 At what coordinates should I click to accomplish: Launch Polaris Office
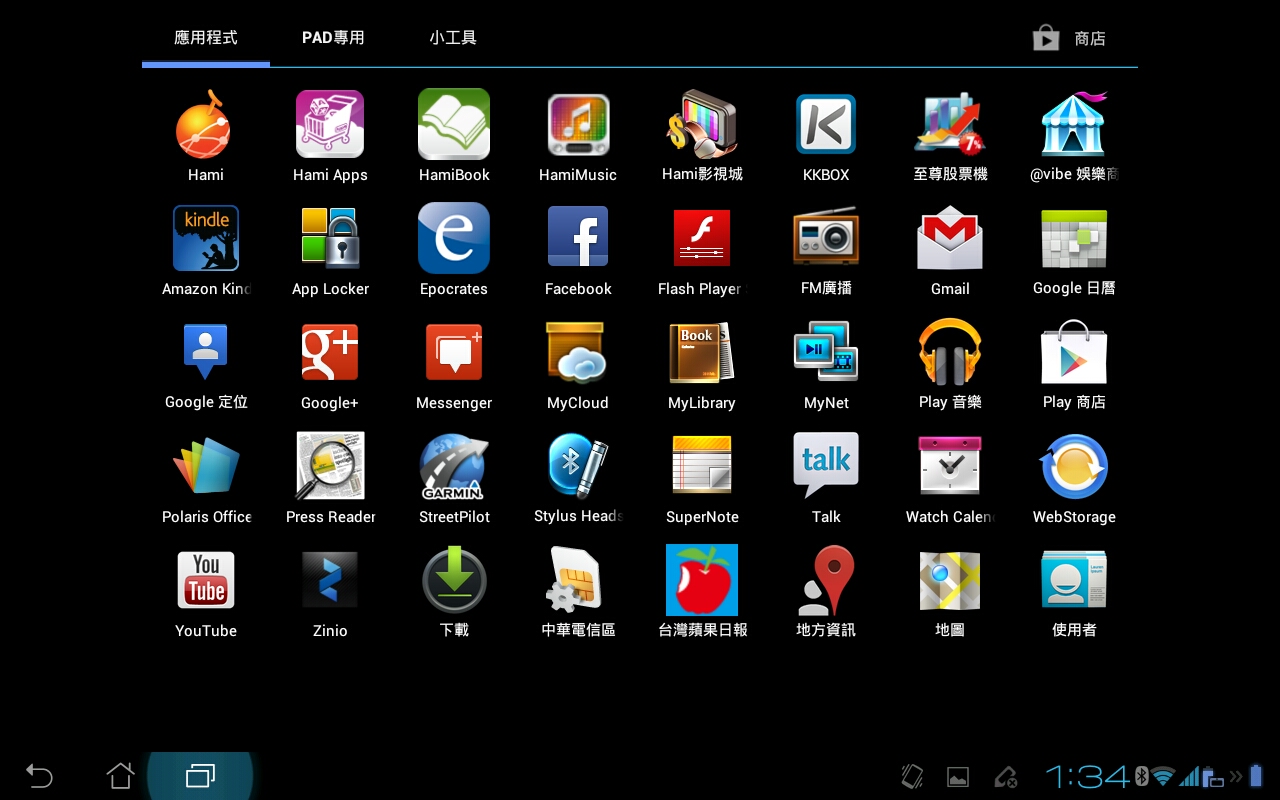pyautogui.click(x=206, y=466)
